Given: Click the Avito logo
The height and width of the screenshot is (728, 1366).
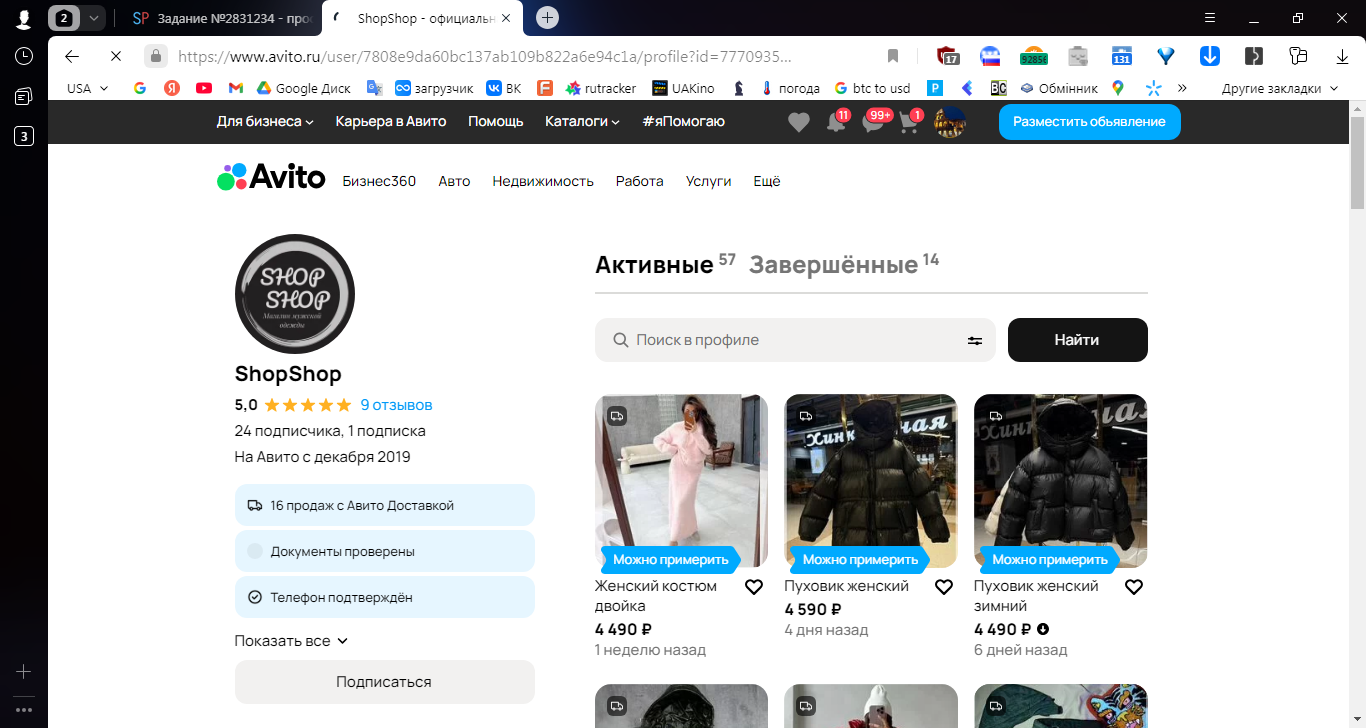Looking at the screenshot, I should [271, 178].
